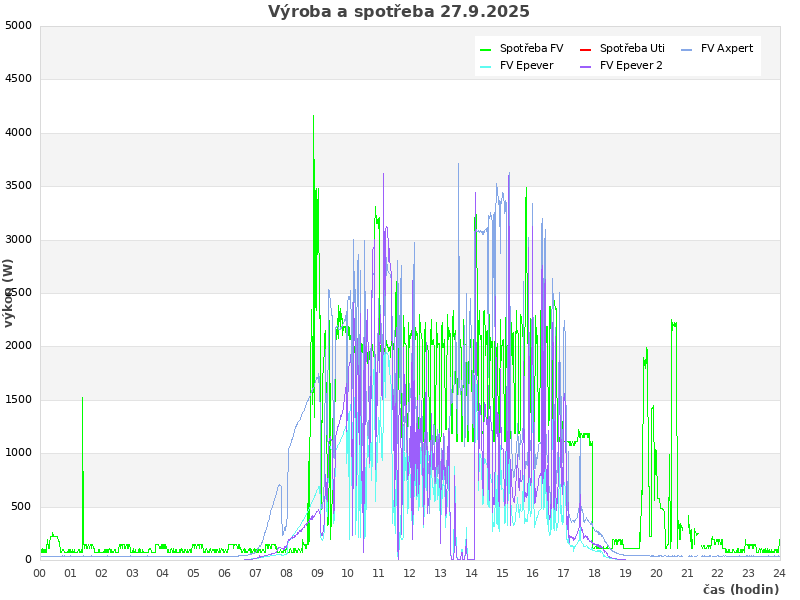Click the blue FV Axpert legend swatch
The width and height of the screenshot is (800, 600).
pyautogui.click(x=687, y=49)
